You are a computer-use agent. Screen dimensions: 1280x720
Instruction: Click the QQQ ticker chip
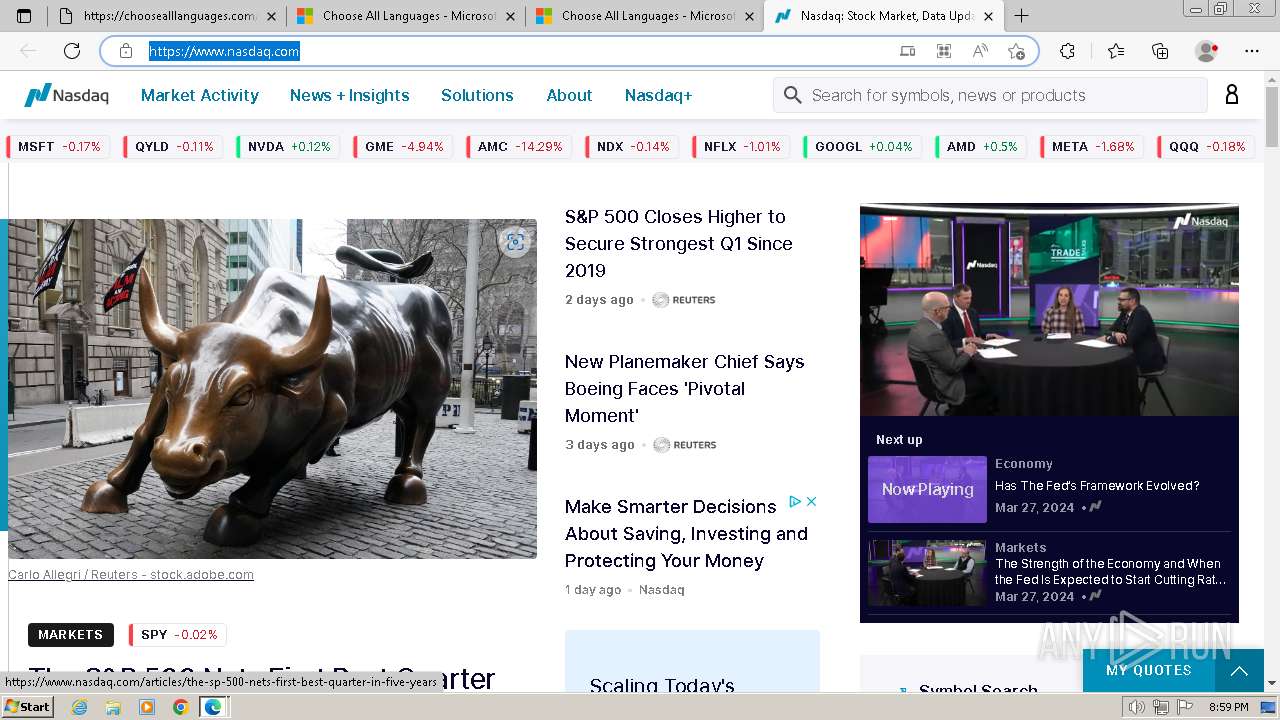1207,146
